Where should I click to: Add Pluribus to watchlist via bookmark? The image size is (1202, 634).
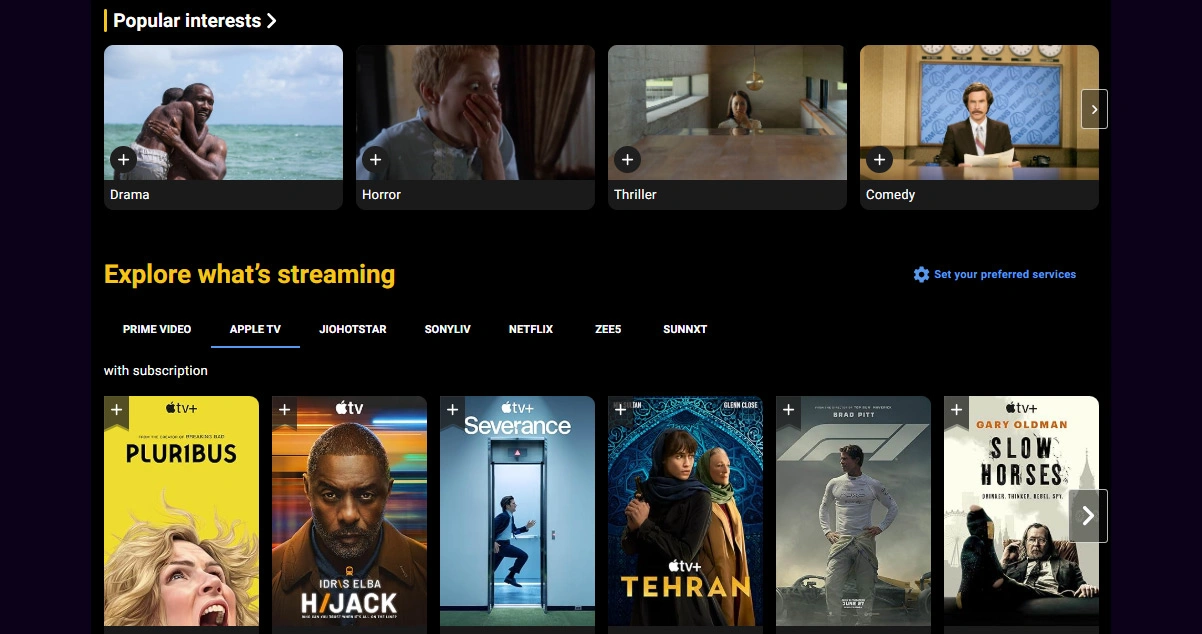point(116,410)
